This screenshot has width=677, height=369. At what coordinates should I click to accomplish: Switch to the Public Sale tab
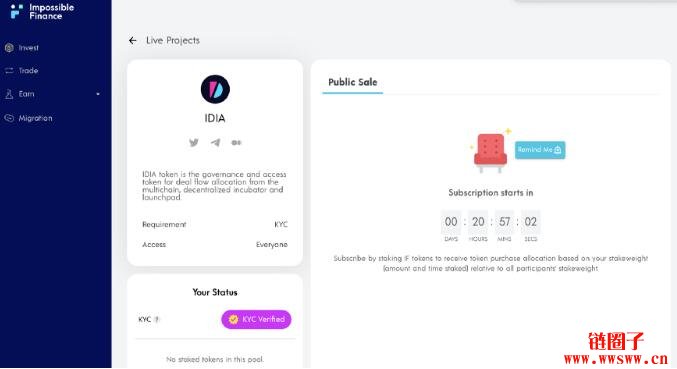pyautogui.click(x=352, y=82)
